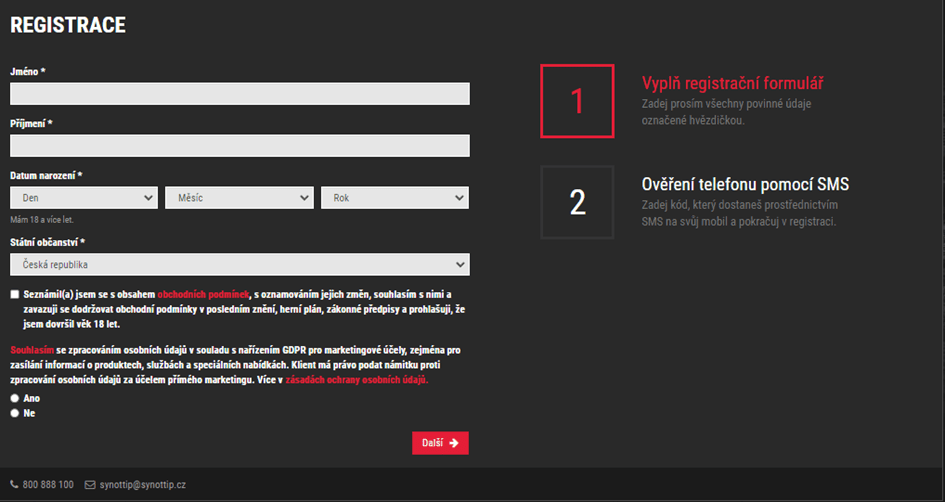Open the Měsíc dropdown
The height and width of the screenshot is (502, 945).
239,198
